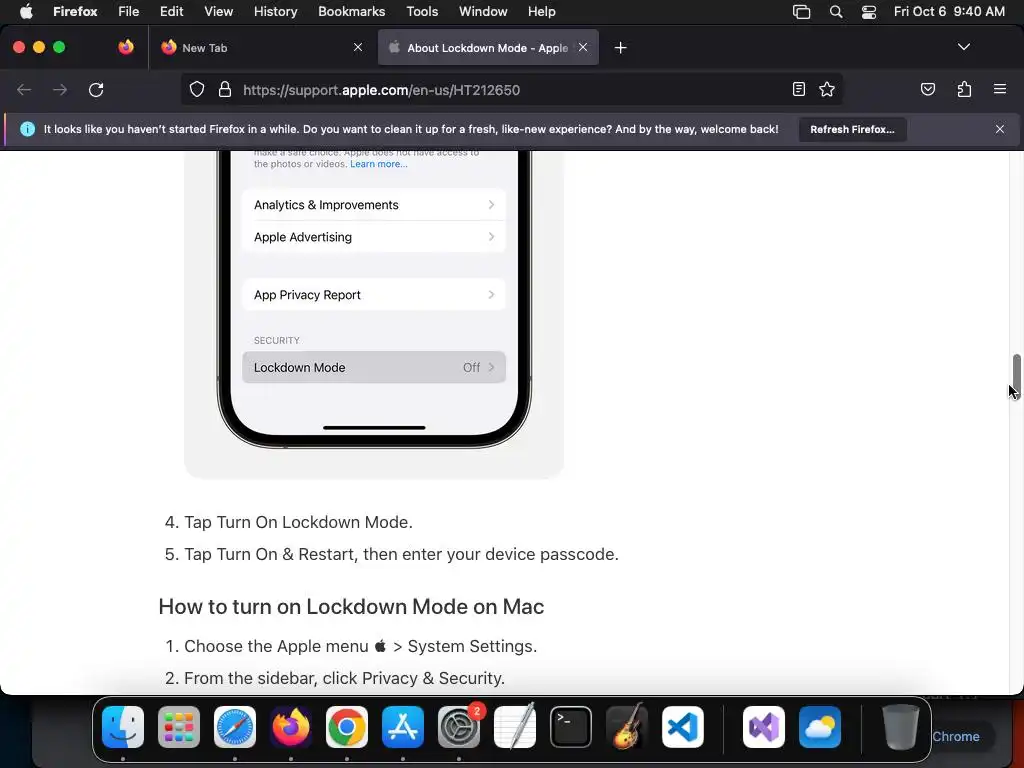Click the Stage Manager icon in the menu bar
Viewport: 1024px width, 768px height.
coord(801,12)
